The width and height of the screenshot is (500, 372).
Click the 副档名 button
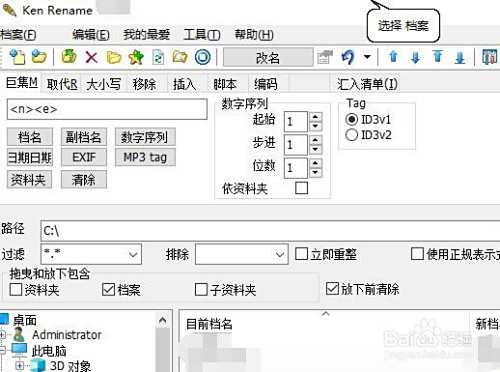84,137
